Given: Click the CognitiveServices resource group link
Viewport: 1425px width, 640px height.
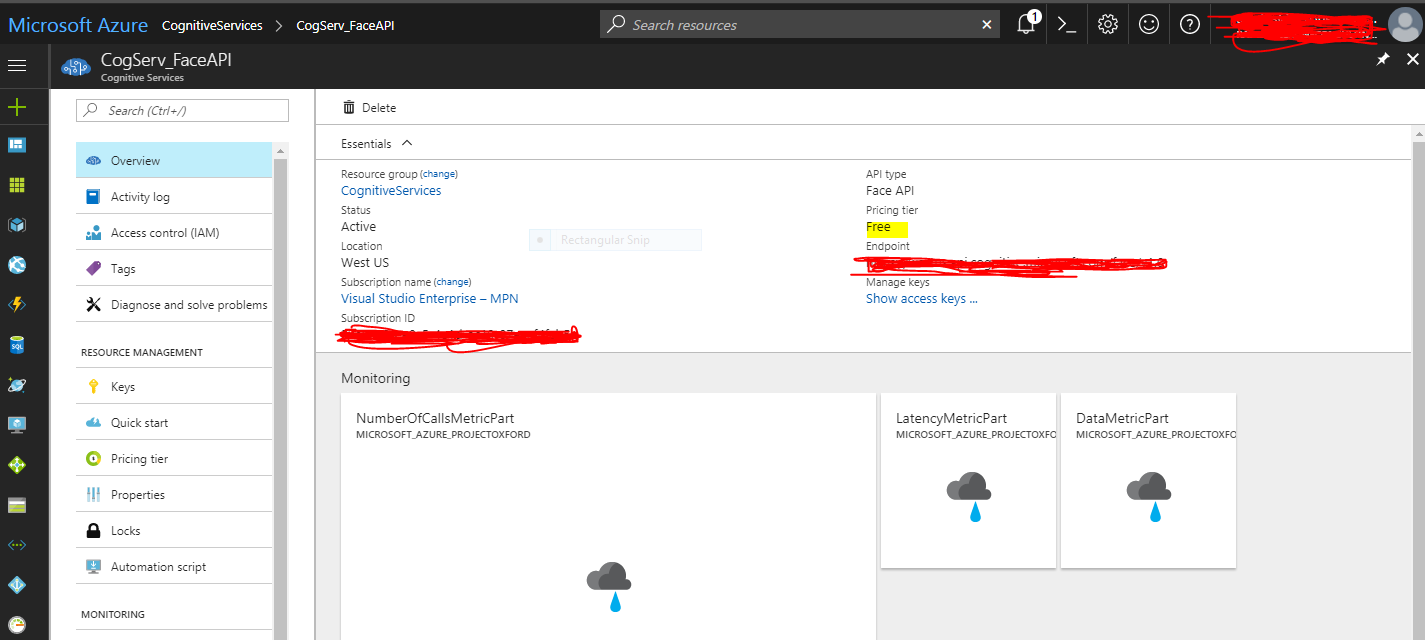Looking at the screenshot, I should (391, 190).
